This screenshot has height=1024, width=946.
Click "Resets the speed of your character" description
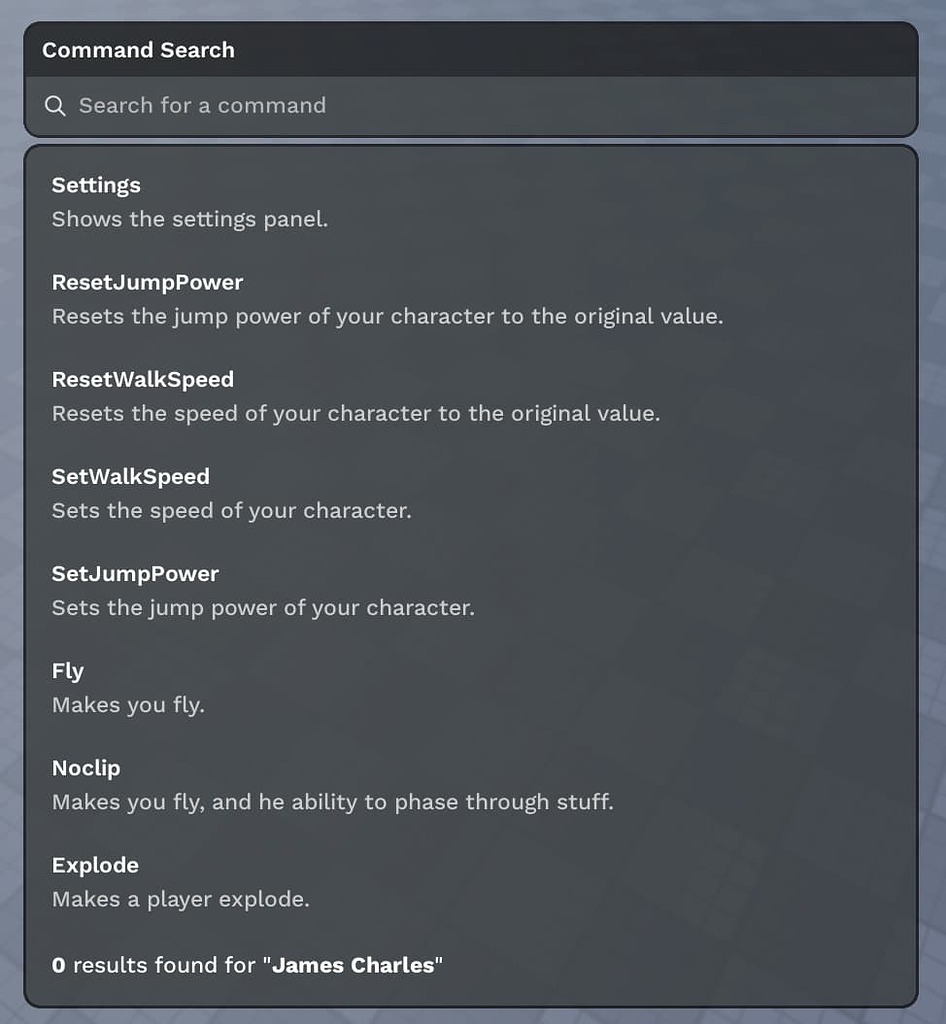pos(356,414)
